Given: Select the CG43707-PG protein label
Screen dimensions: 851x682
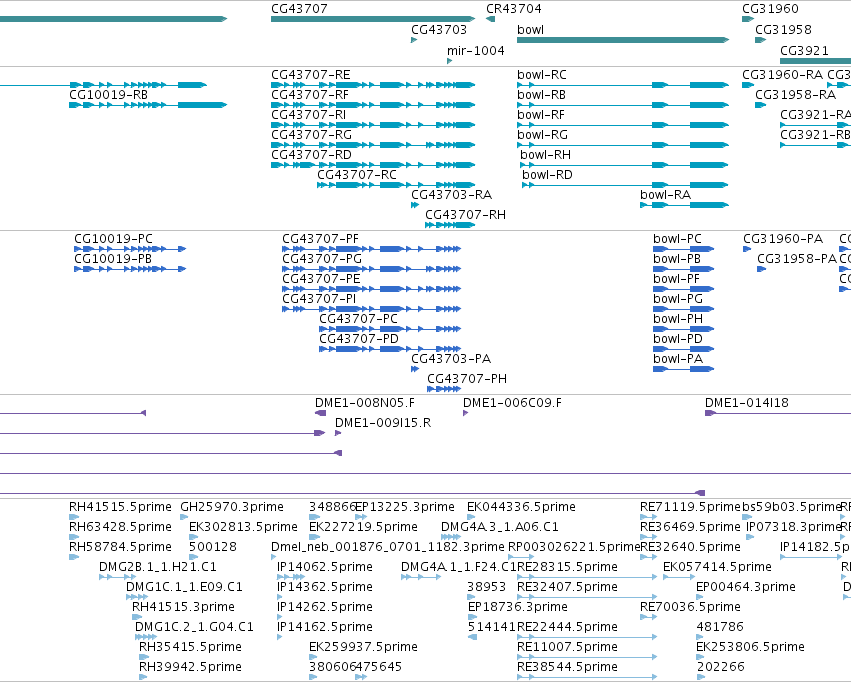Looking at the screenshot, I should coord(322,259).
